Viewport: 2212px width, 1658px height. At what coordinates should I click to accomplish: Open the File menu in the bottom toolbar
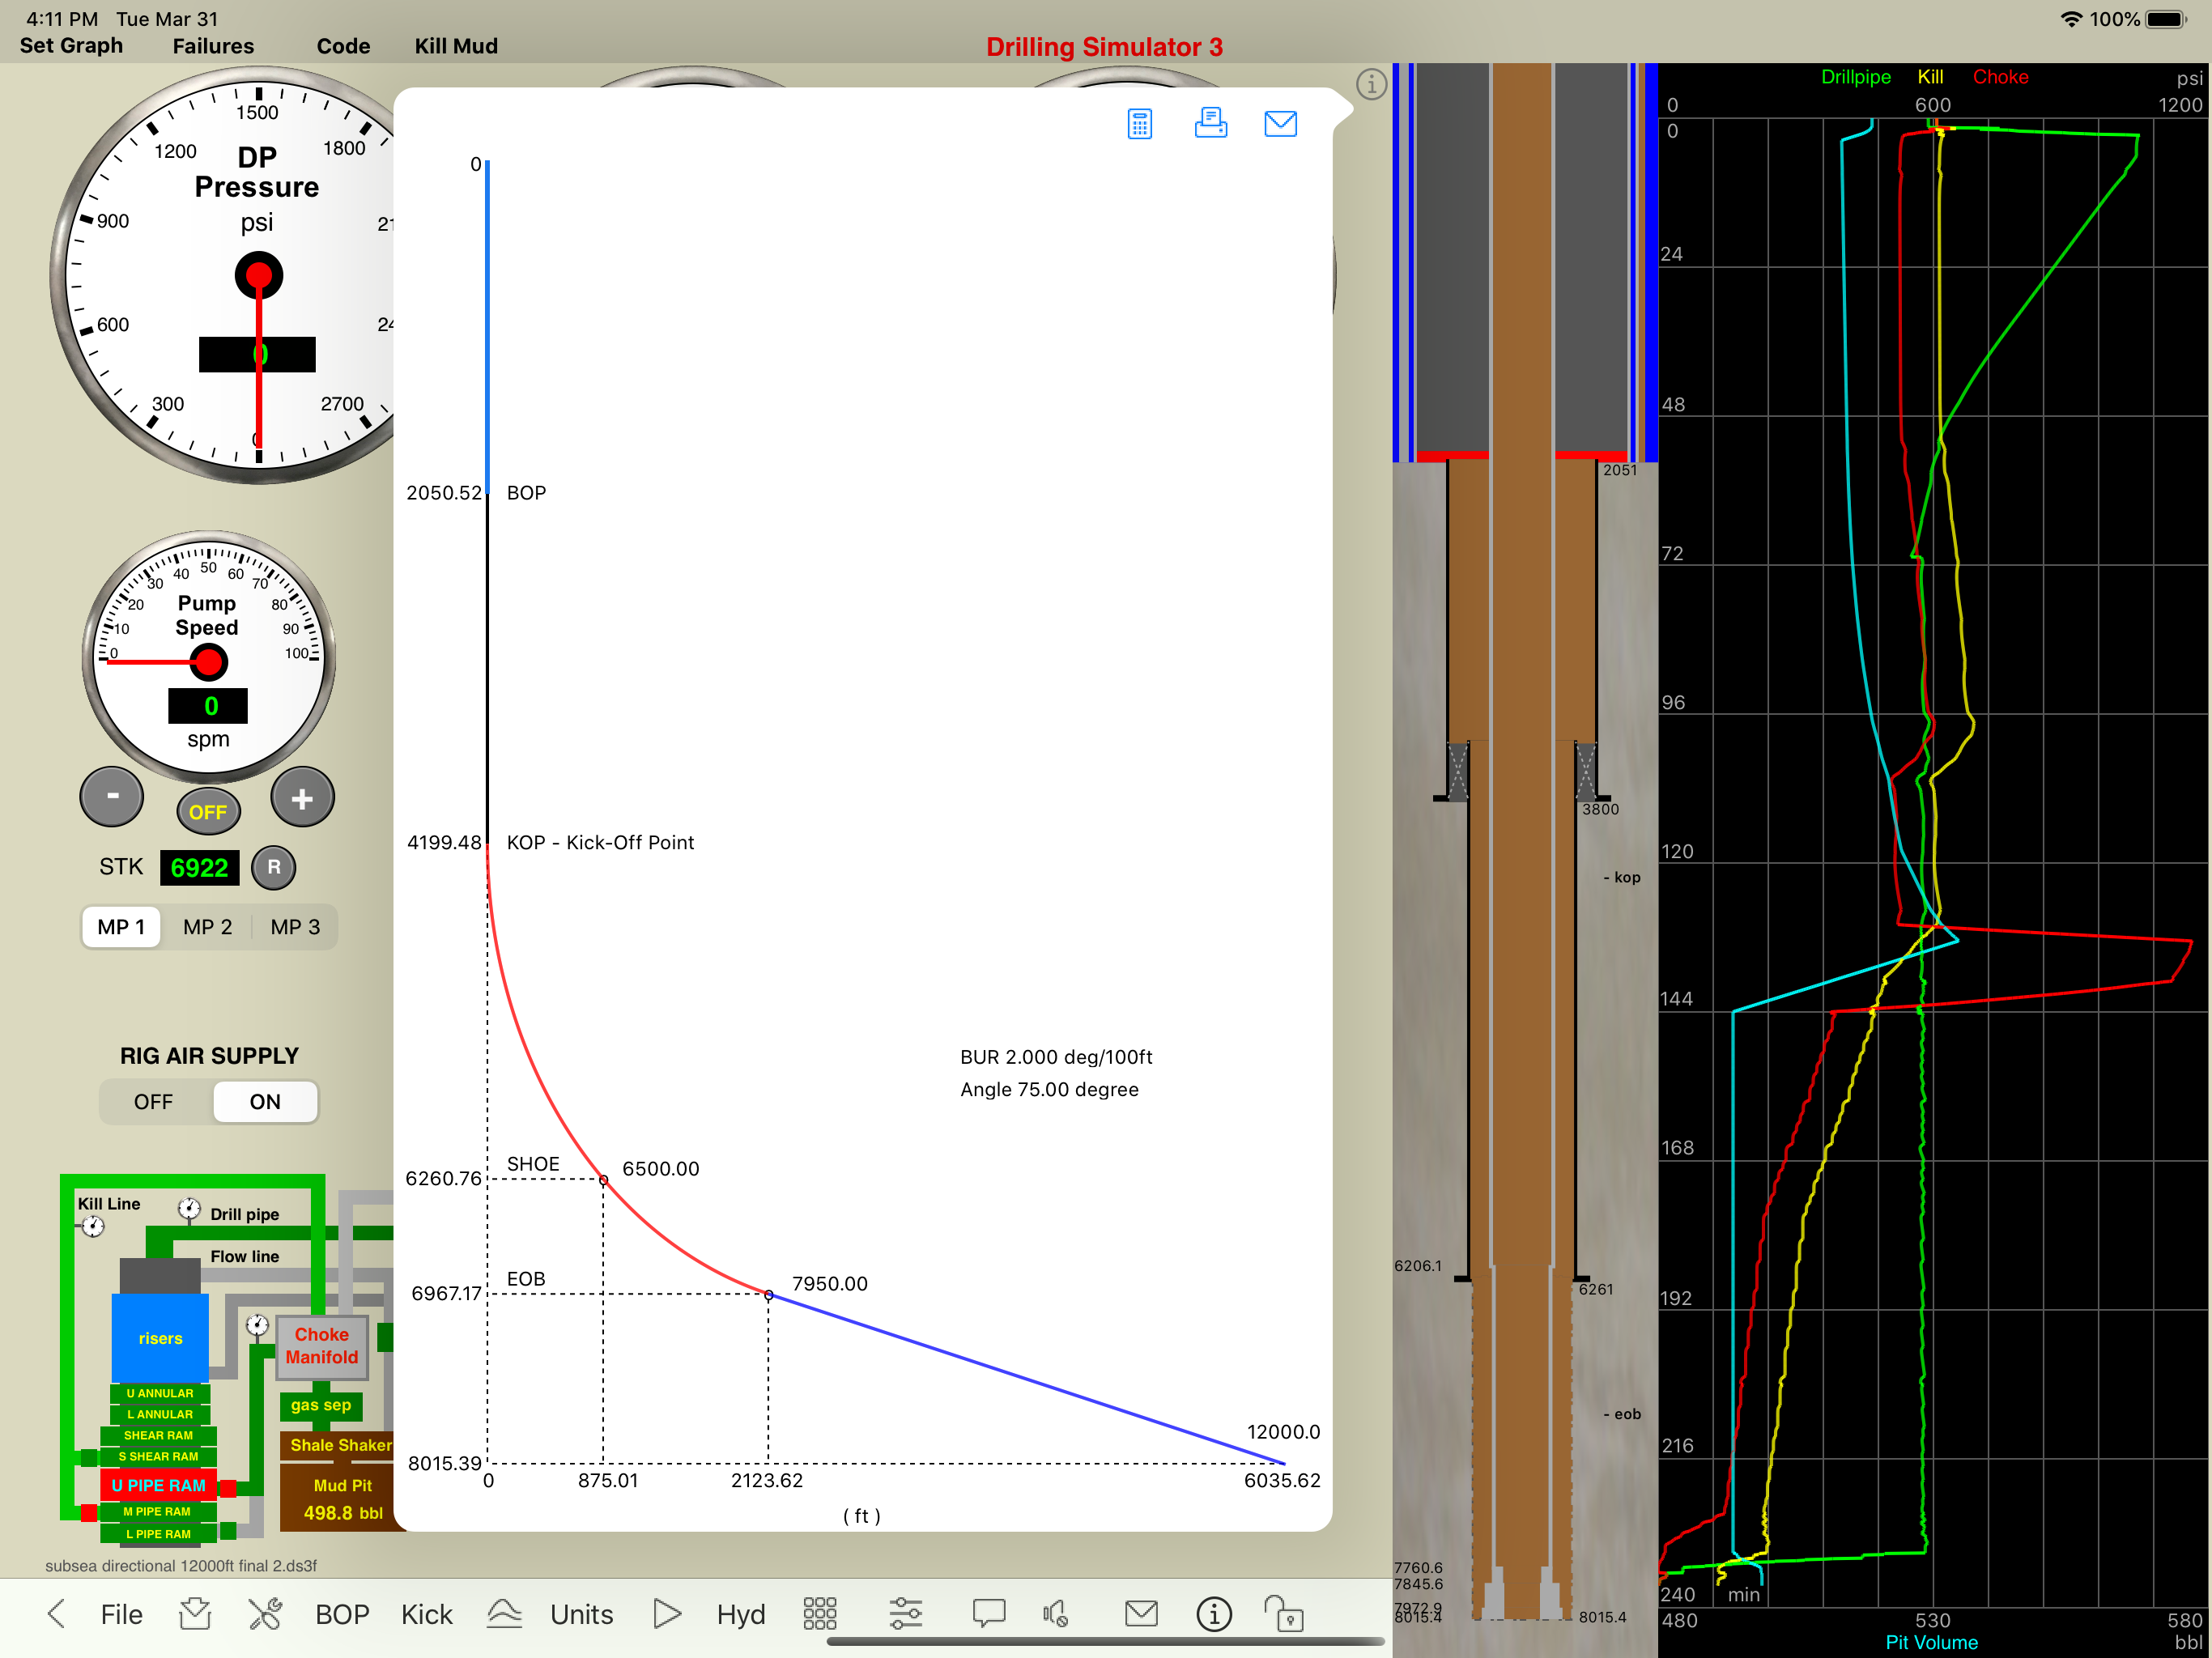pyautogui.click(x=121, y=1614)
